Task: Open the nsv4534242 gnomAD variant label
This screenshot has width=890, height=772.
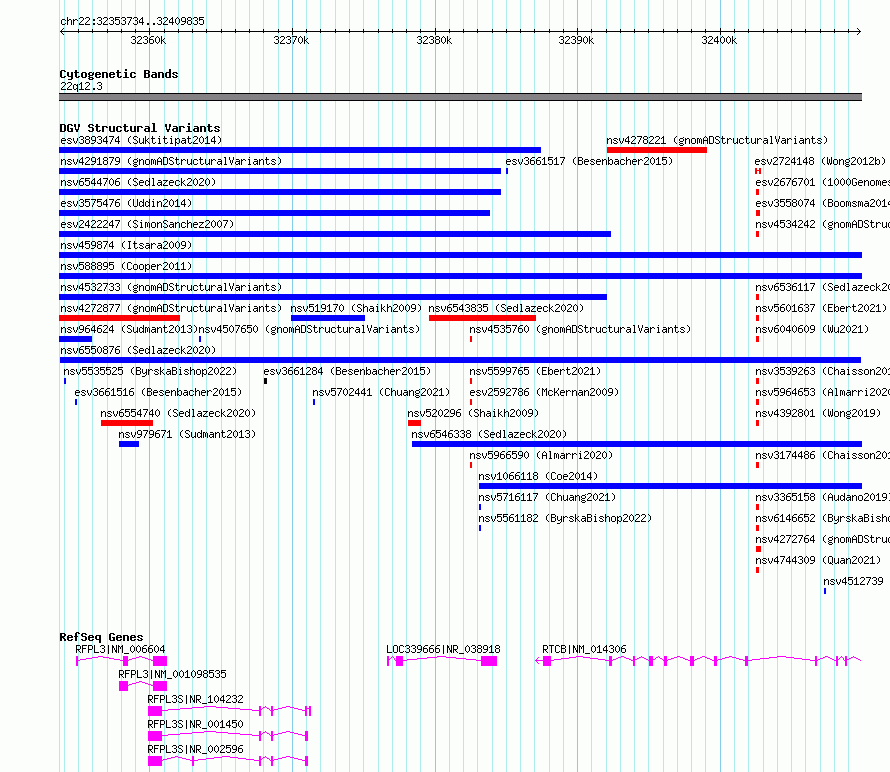Action: pyautogui.click(x=822, y=224)
